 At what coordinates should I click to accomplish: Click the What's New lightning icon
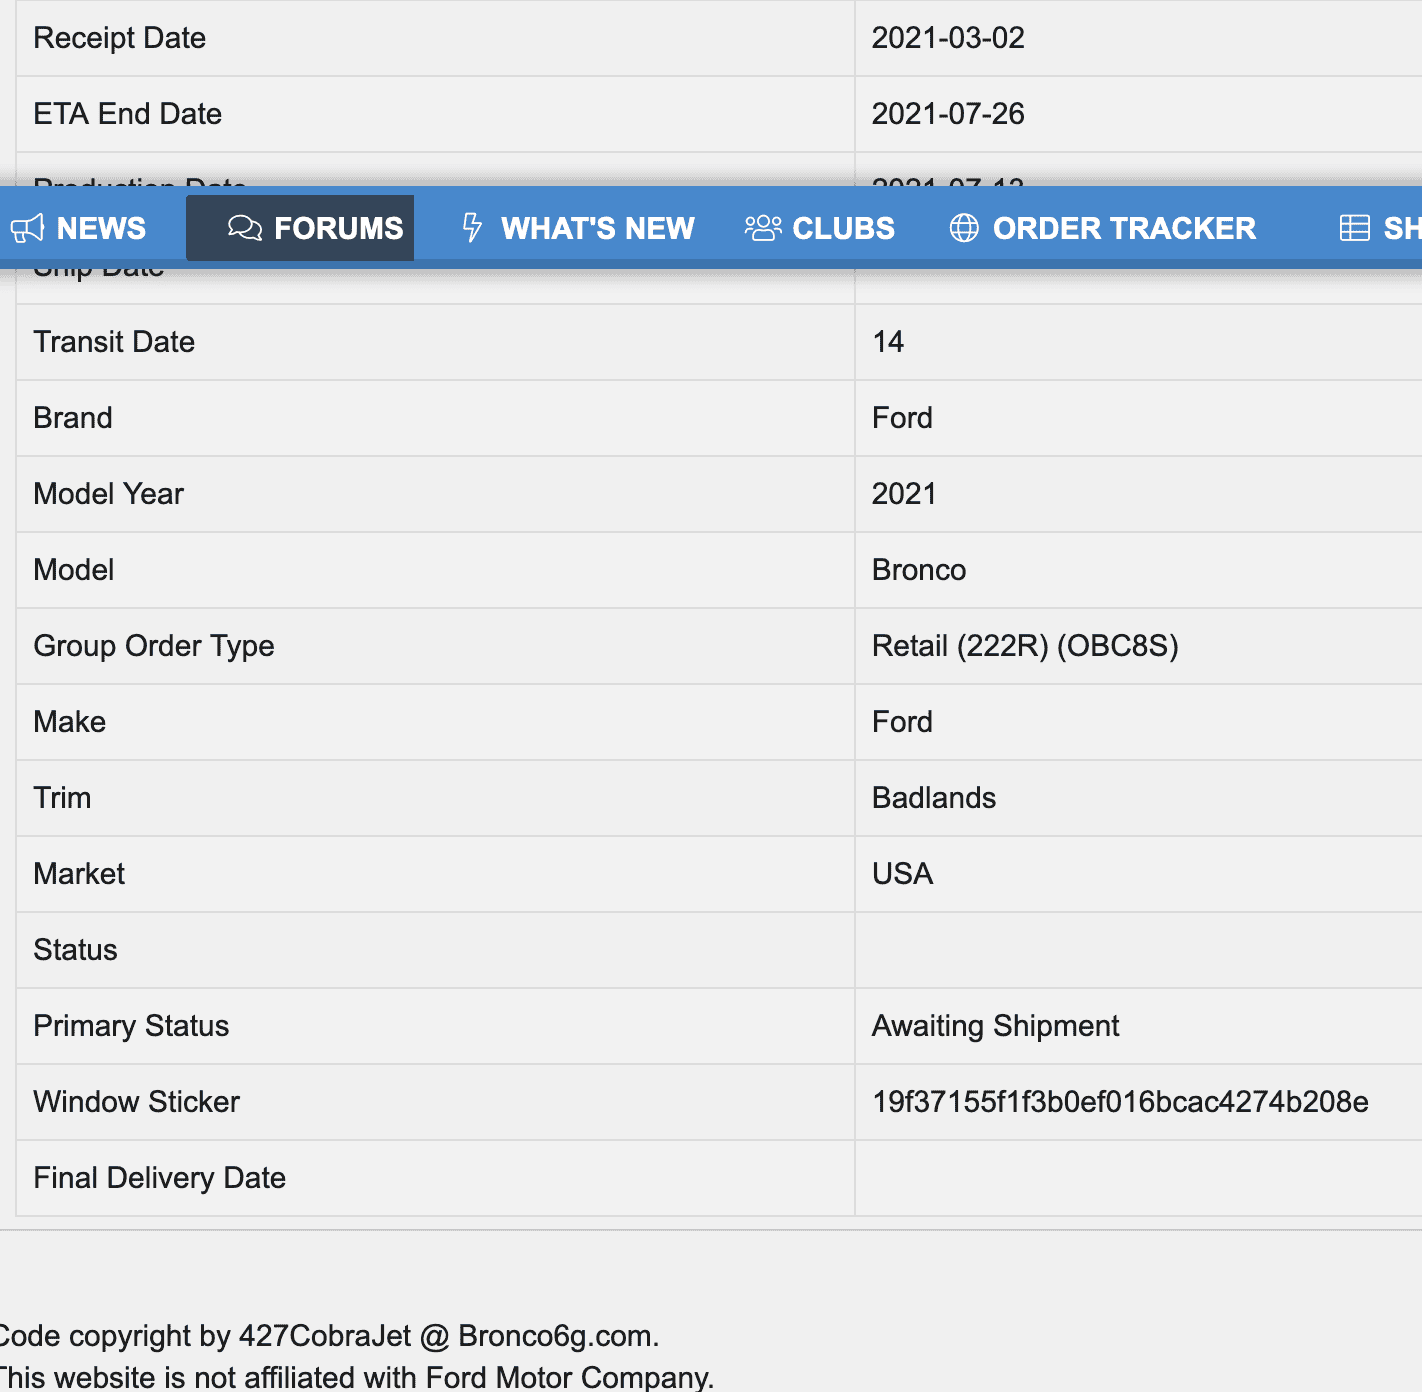(x=472, y=228)
